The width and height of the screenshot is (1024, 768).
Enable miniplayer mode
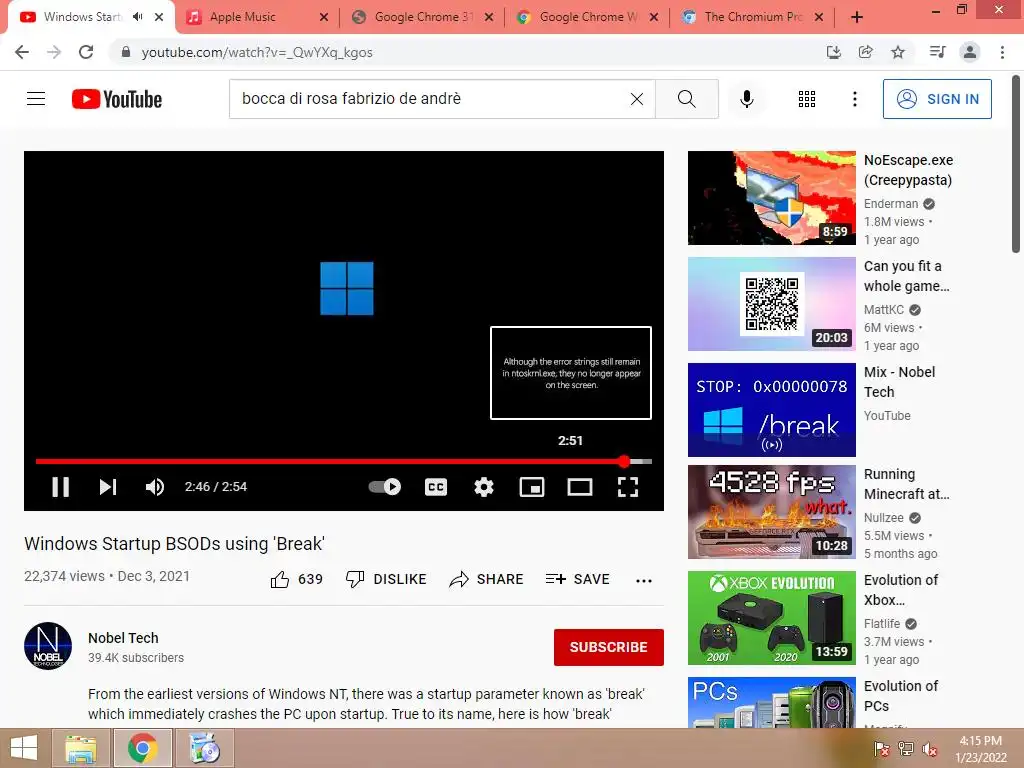click(532, 487)
